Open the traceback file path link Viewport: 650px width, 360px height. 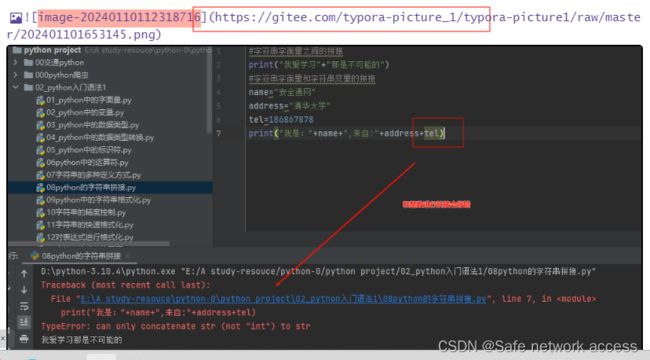click(x=283, y=299)
